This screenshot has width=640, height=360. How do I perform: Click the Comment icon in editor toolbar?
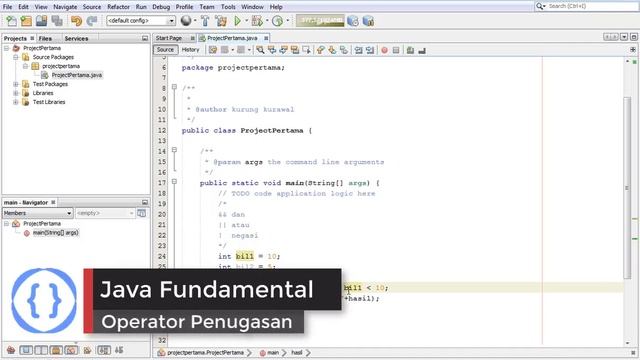410,50
